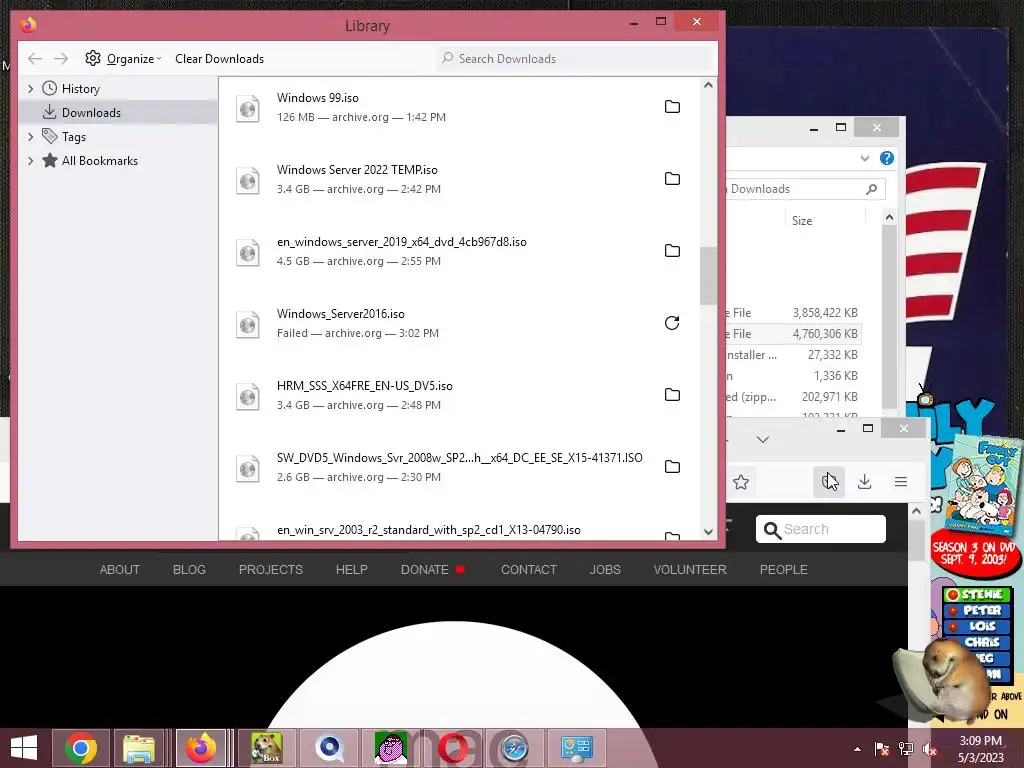Click the Windows 99.iso file icon
The image size is (1024, 768).
248,108
